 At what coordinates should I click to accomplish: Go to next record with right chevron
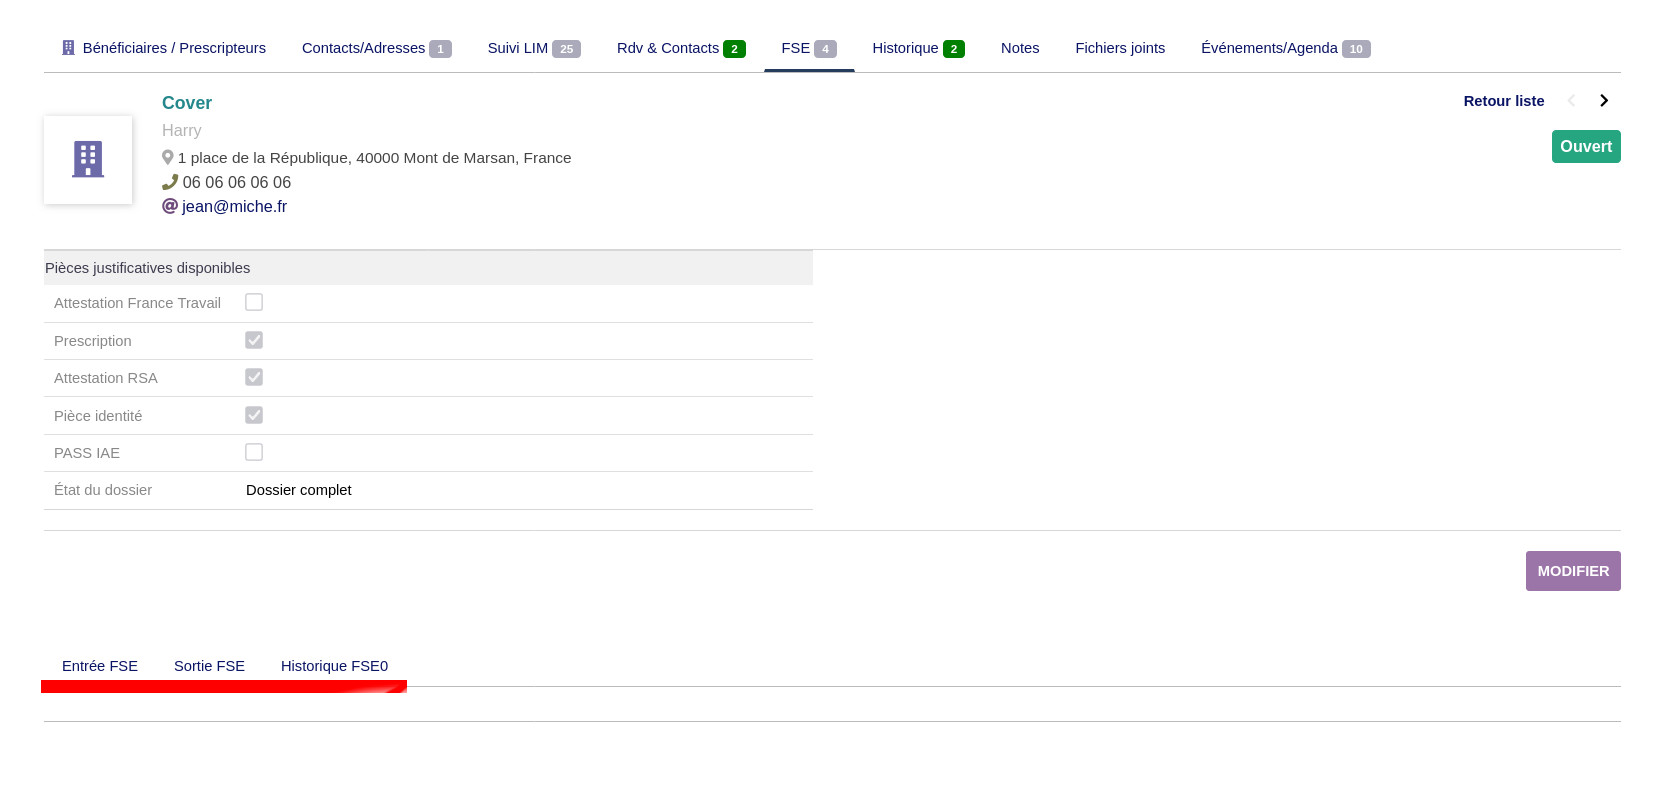click(x=1604, y=101)
